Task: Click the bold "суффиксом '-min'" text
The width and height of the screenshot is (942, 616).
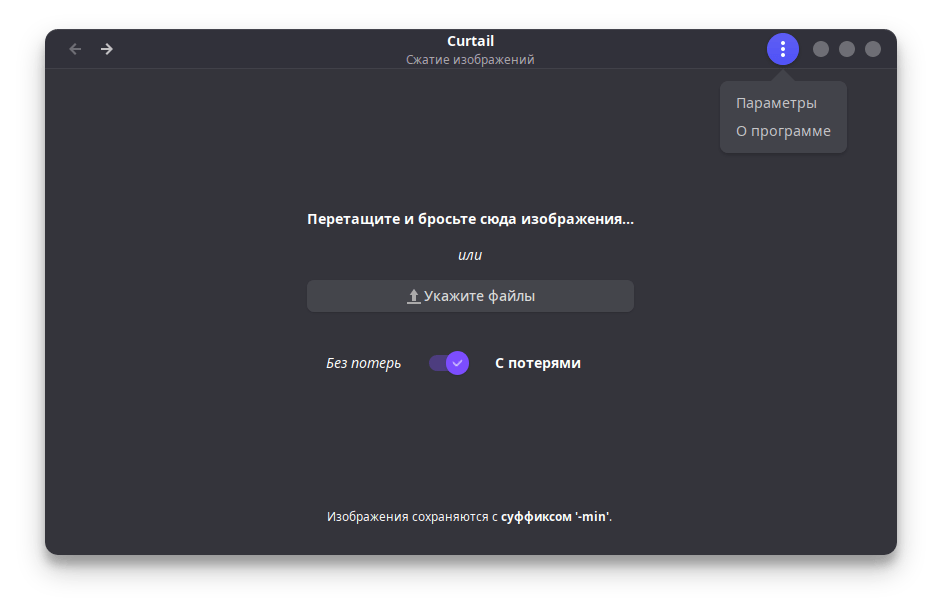Action: pos(555,517)
